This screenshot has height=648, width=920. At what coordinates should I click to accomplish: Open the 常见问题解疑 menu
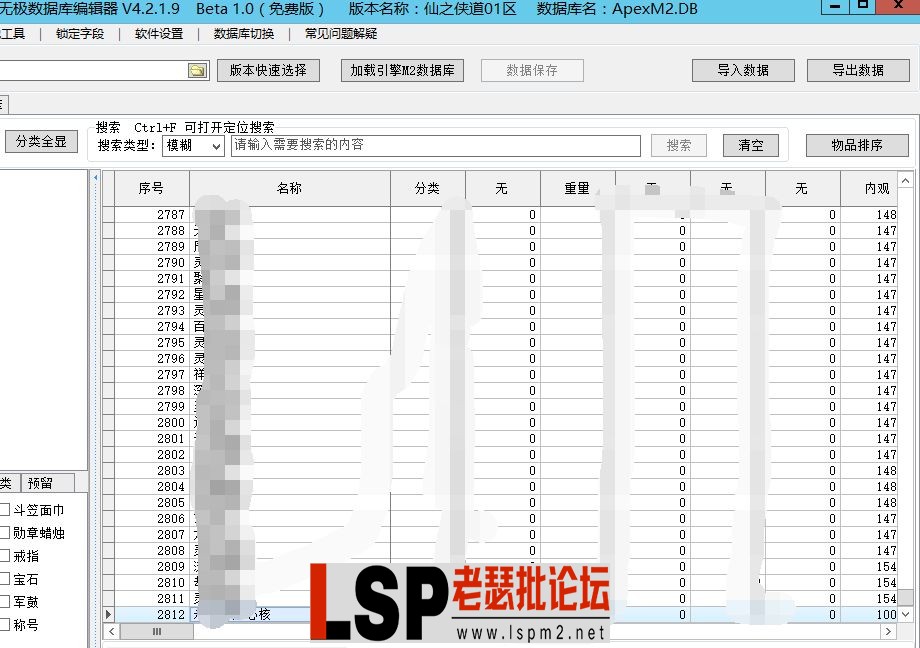(341, 34)
